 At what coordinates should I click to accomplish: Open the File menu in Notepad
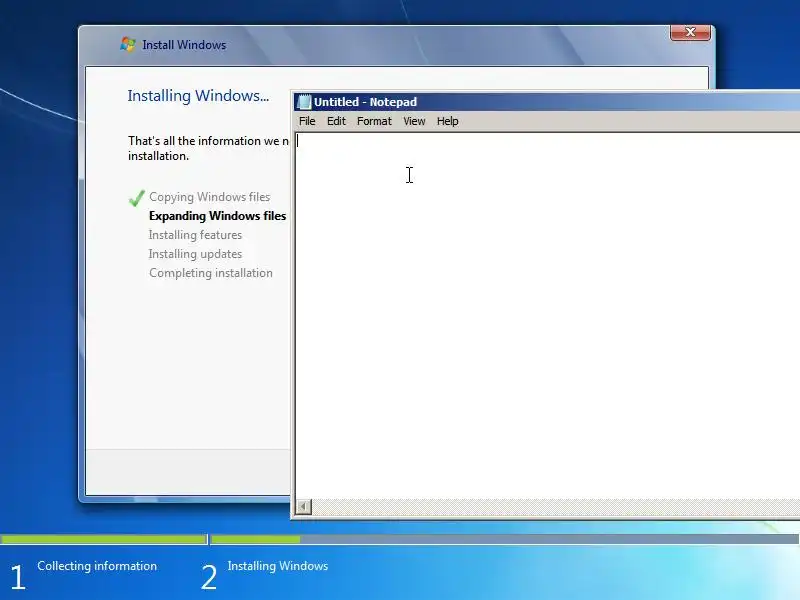307,121
